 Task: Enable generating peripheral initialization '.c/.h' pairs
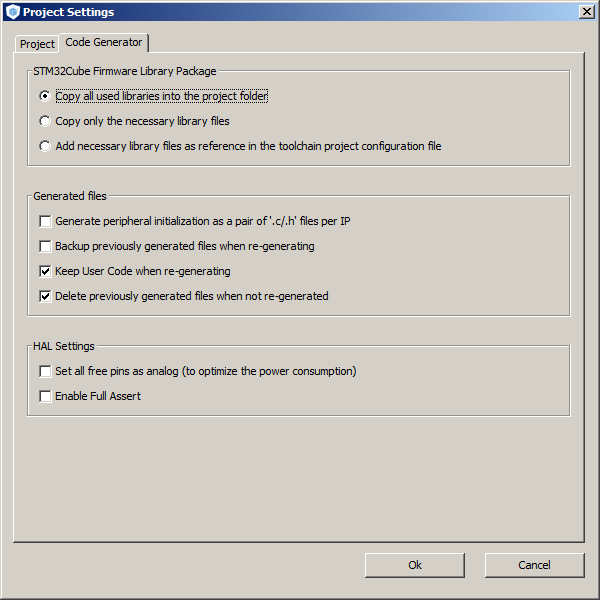click(x=45, y=221)
